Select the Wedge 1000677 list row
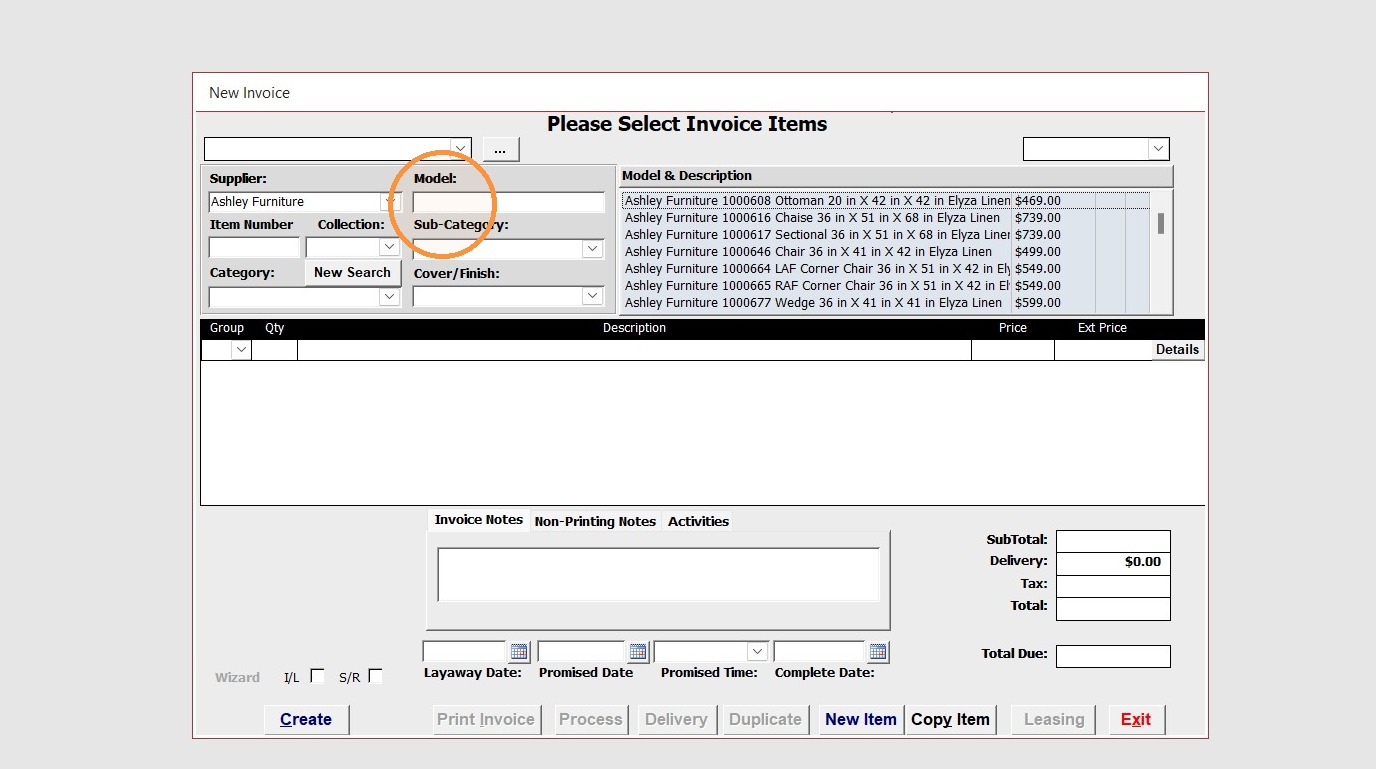The width and height of the screenshot is (1376, 769). (x=885, y=303)
